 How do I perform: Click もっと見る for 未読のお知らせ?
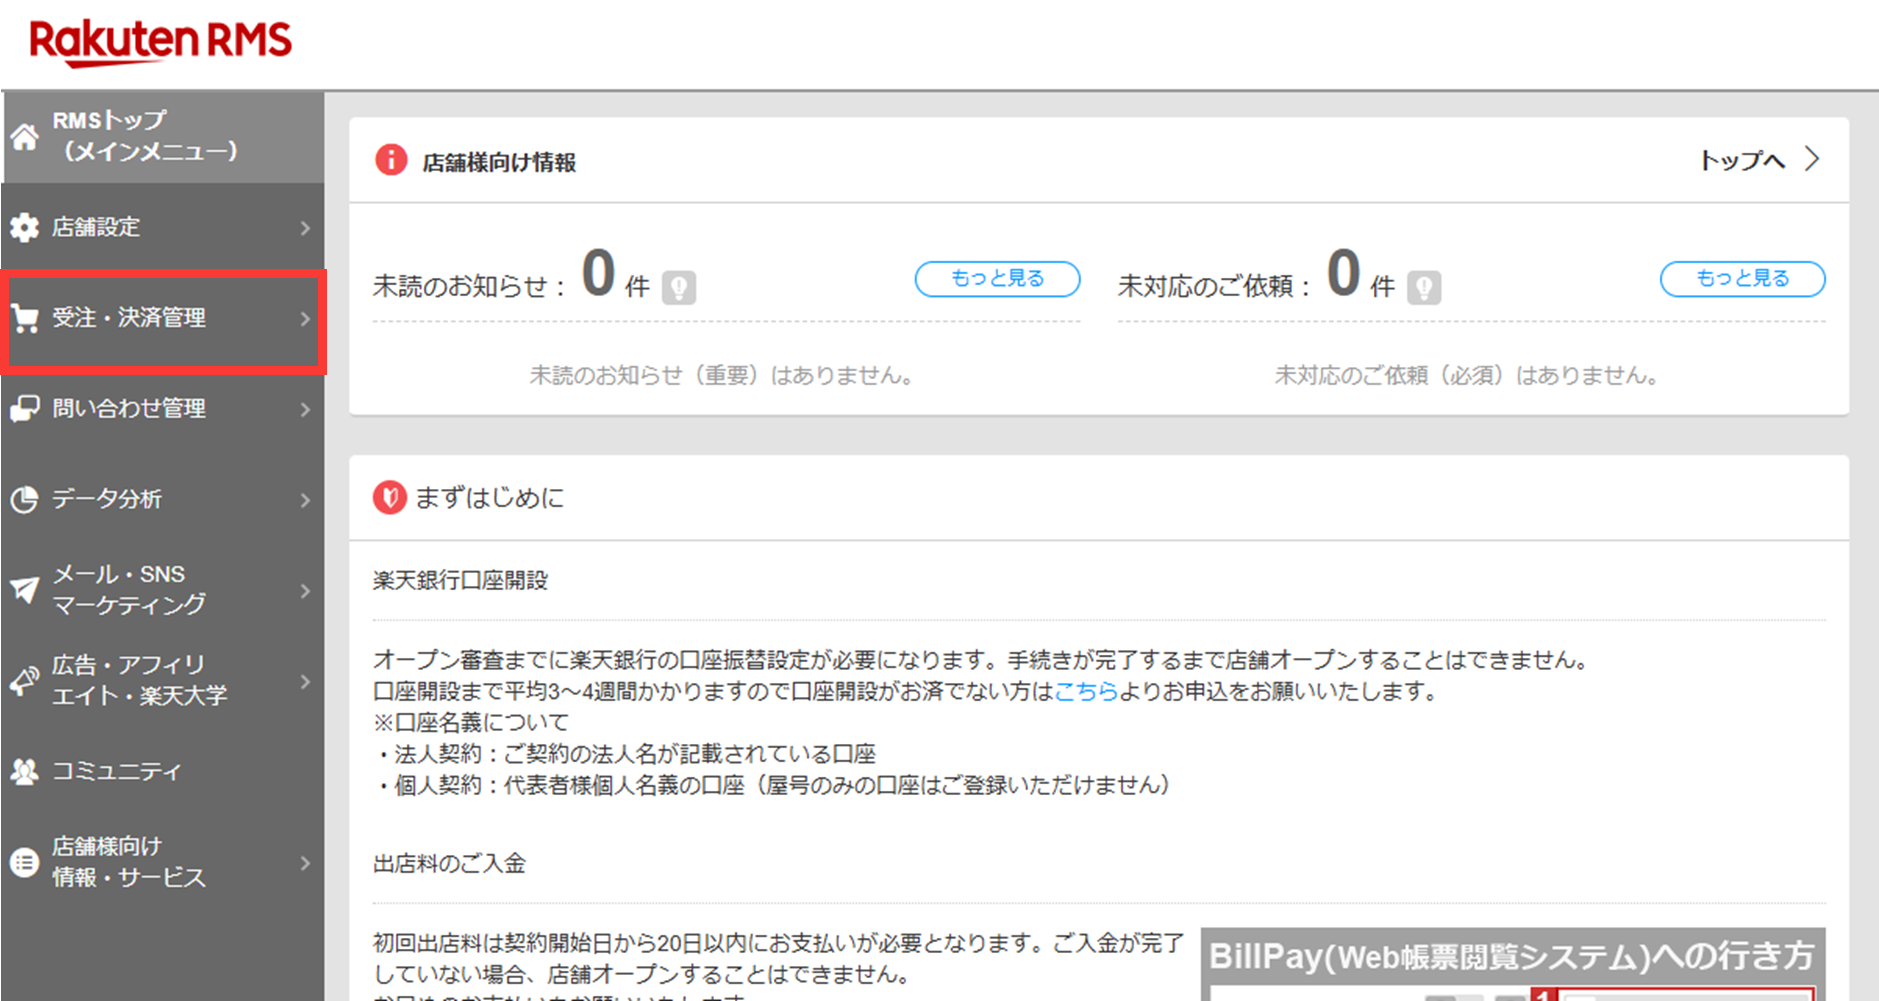pyautogui.click(x=997, y=279)
